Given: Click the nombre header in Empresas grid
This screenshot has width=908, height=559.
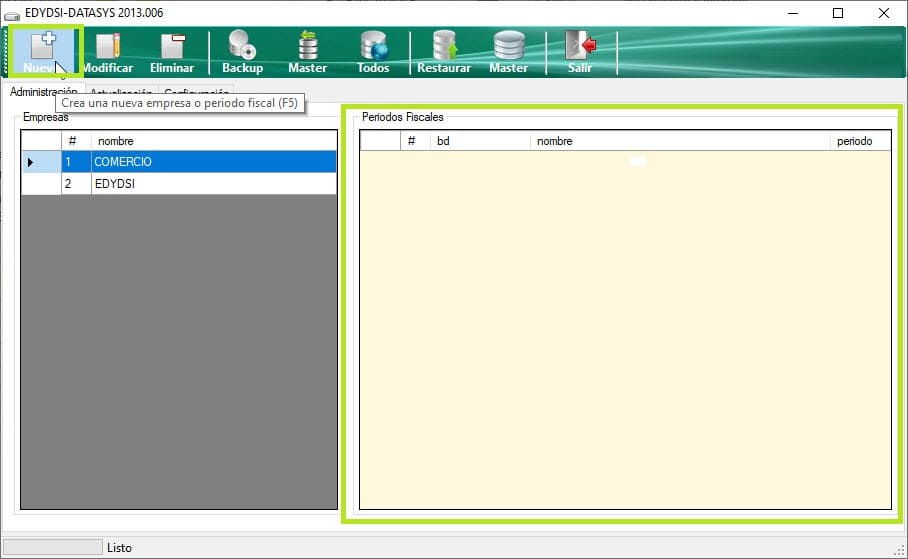Looking at the screenshot, I should [213, 141].
